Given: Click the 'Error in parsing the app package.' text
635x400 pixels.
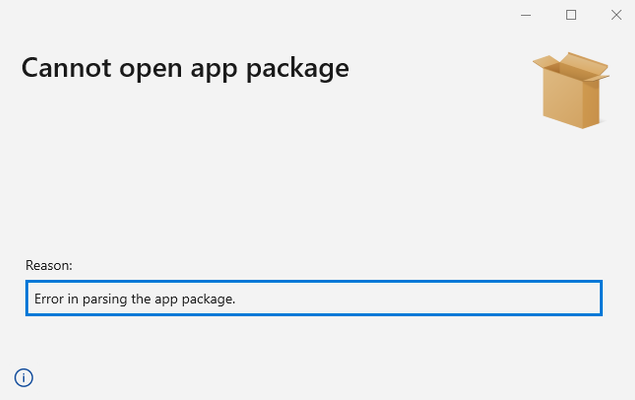Looking at the screenshot, I should (x=134, y=299).
